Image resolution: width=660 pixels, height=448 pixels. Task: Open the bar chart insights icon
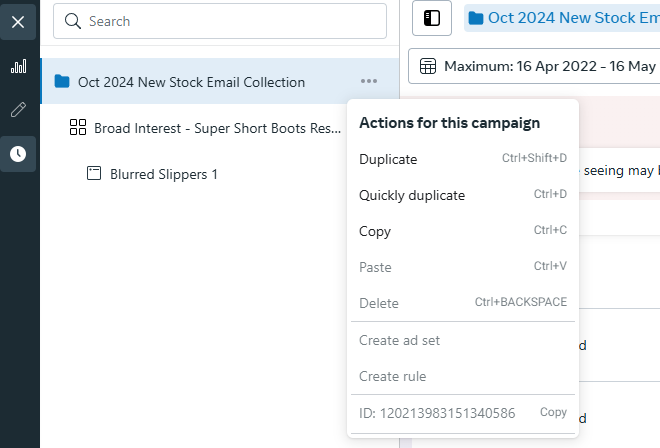(x=18, y=67)
